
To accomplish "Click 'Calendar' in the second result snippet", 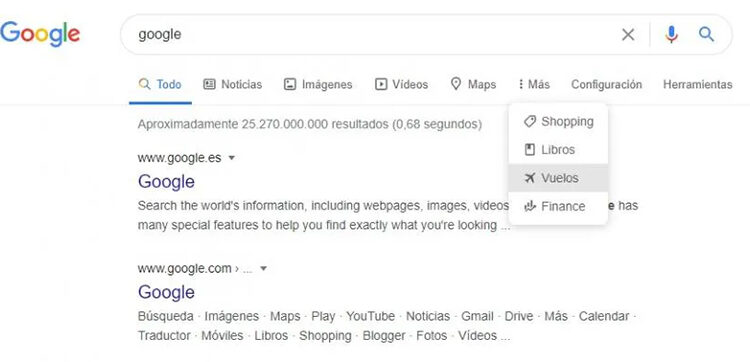I will [604, 316].
